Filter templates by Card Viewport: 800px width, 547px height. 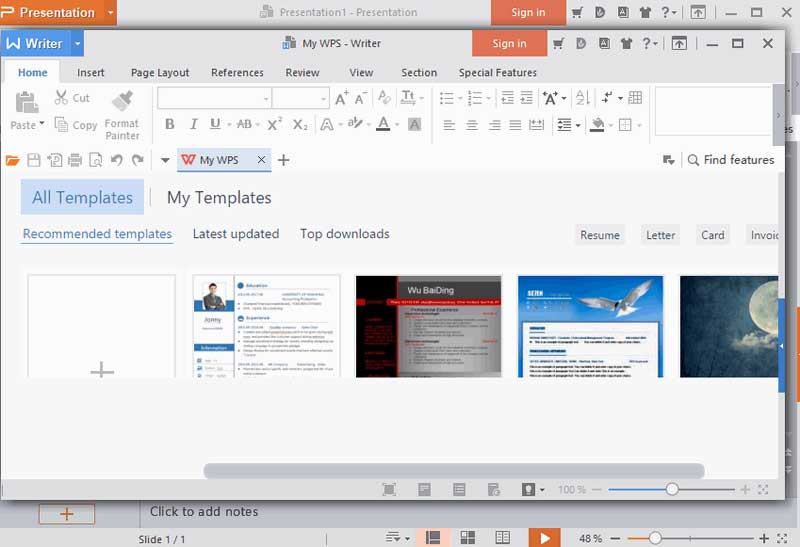click(x=713, y=235)
